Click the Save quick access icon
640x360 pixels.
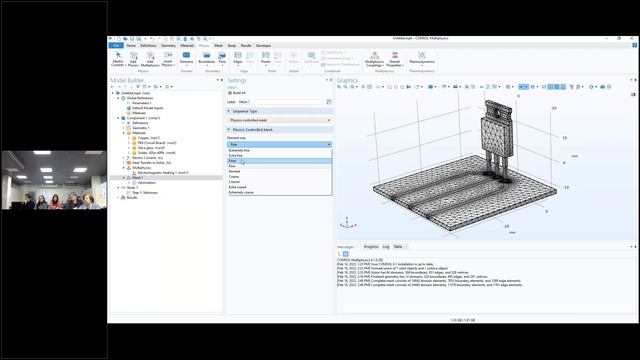(x=132, y=39)
